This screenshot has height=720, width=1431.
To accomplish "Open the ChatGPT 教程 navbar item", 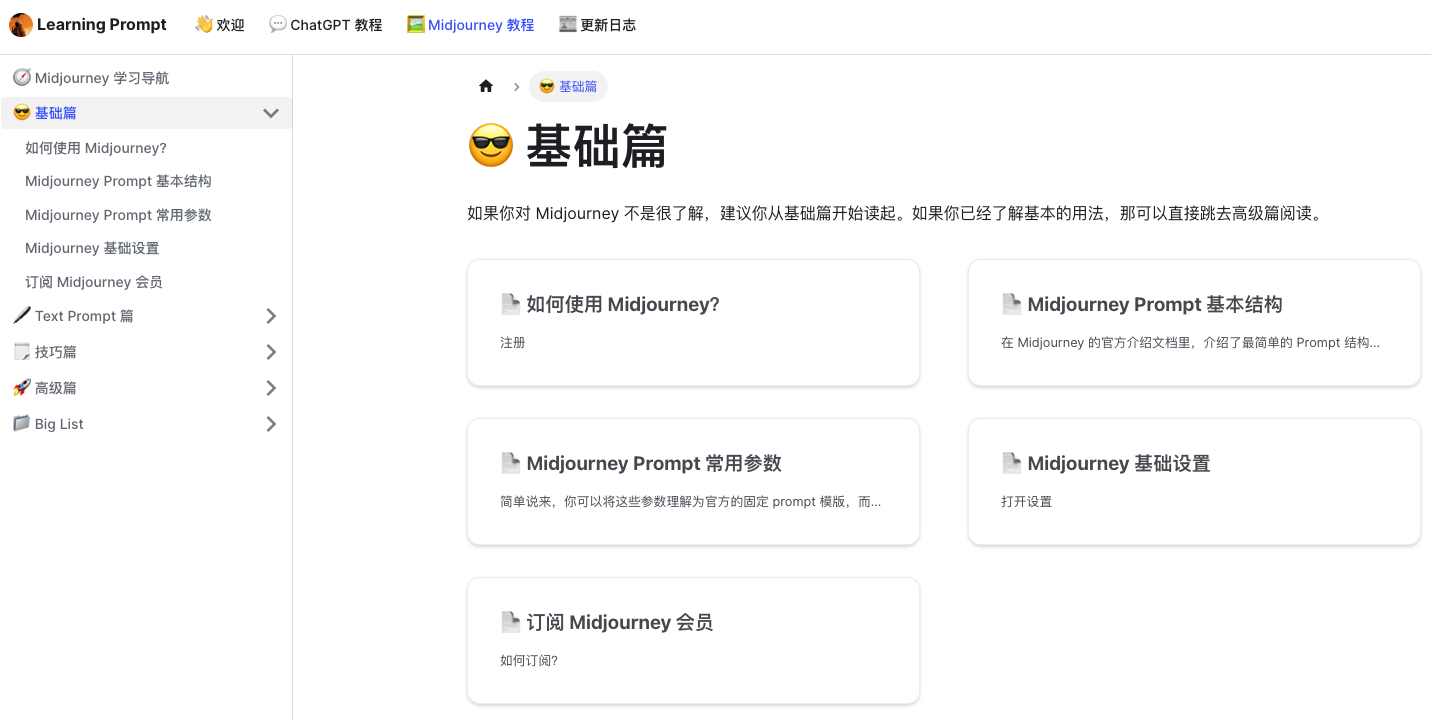I will [326, 25].
